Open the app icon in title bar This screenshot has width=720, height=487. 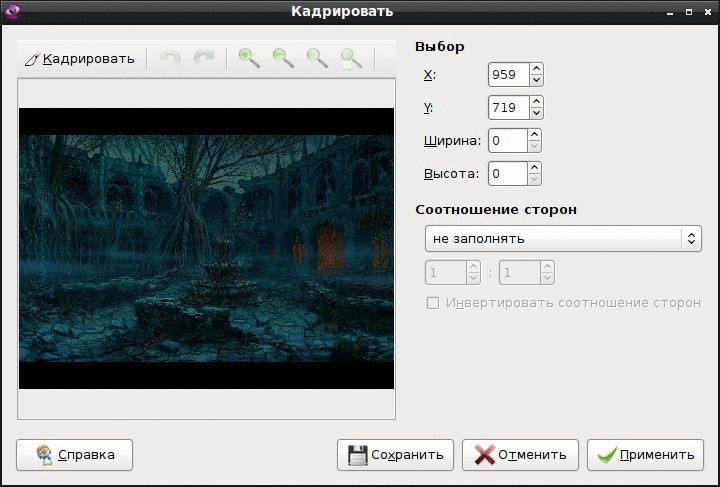11,11
